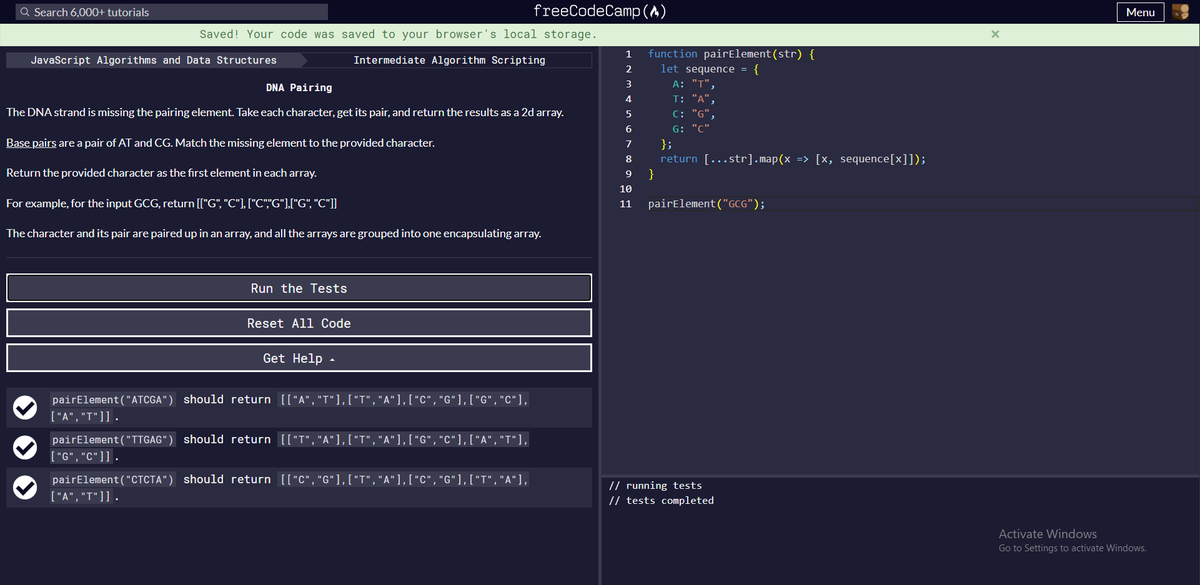Click the ATCGA test passed checkmark

coord(24,407)
